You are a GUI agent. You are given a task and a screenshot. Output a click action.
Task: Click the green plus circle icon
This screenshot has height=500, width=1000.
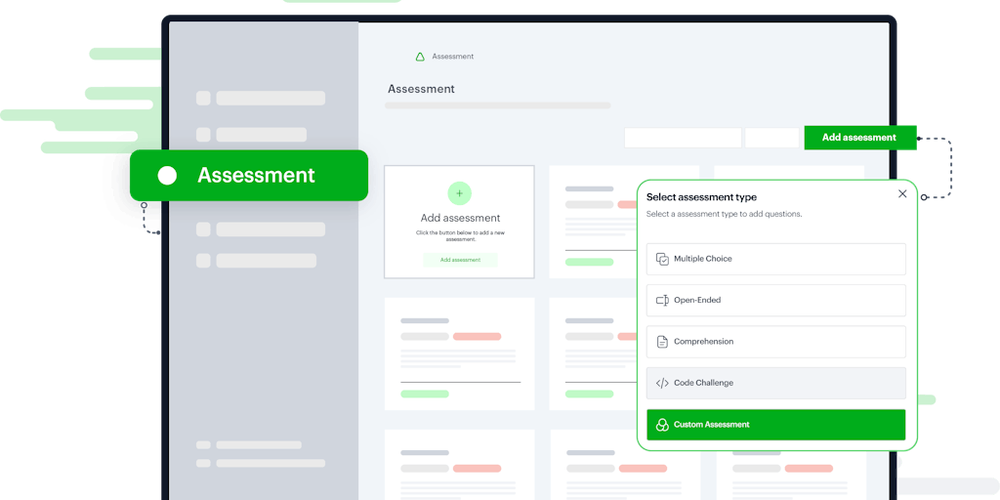tap(459, 193)
